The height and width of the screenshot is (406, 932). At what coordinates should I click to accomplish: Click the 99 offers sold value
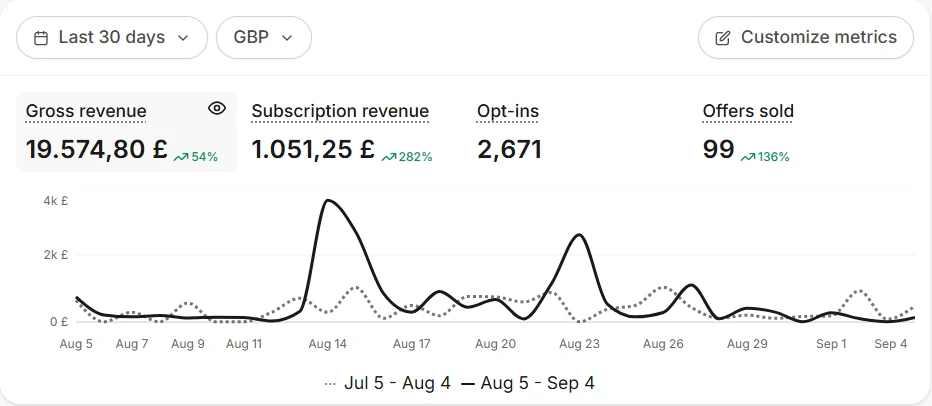pos(719,149)
